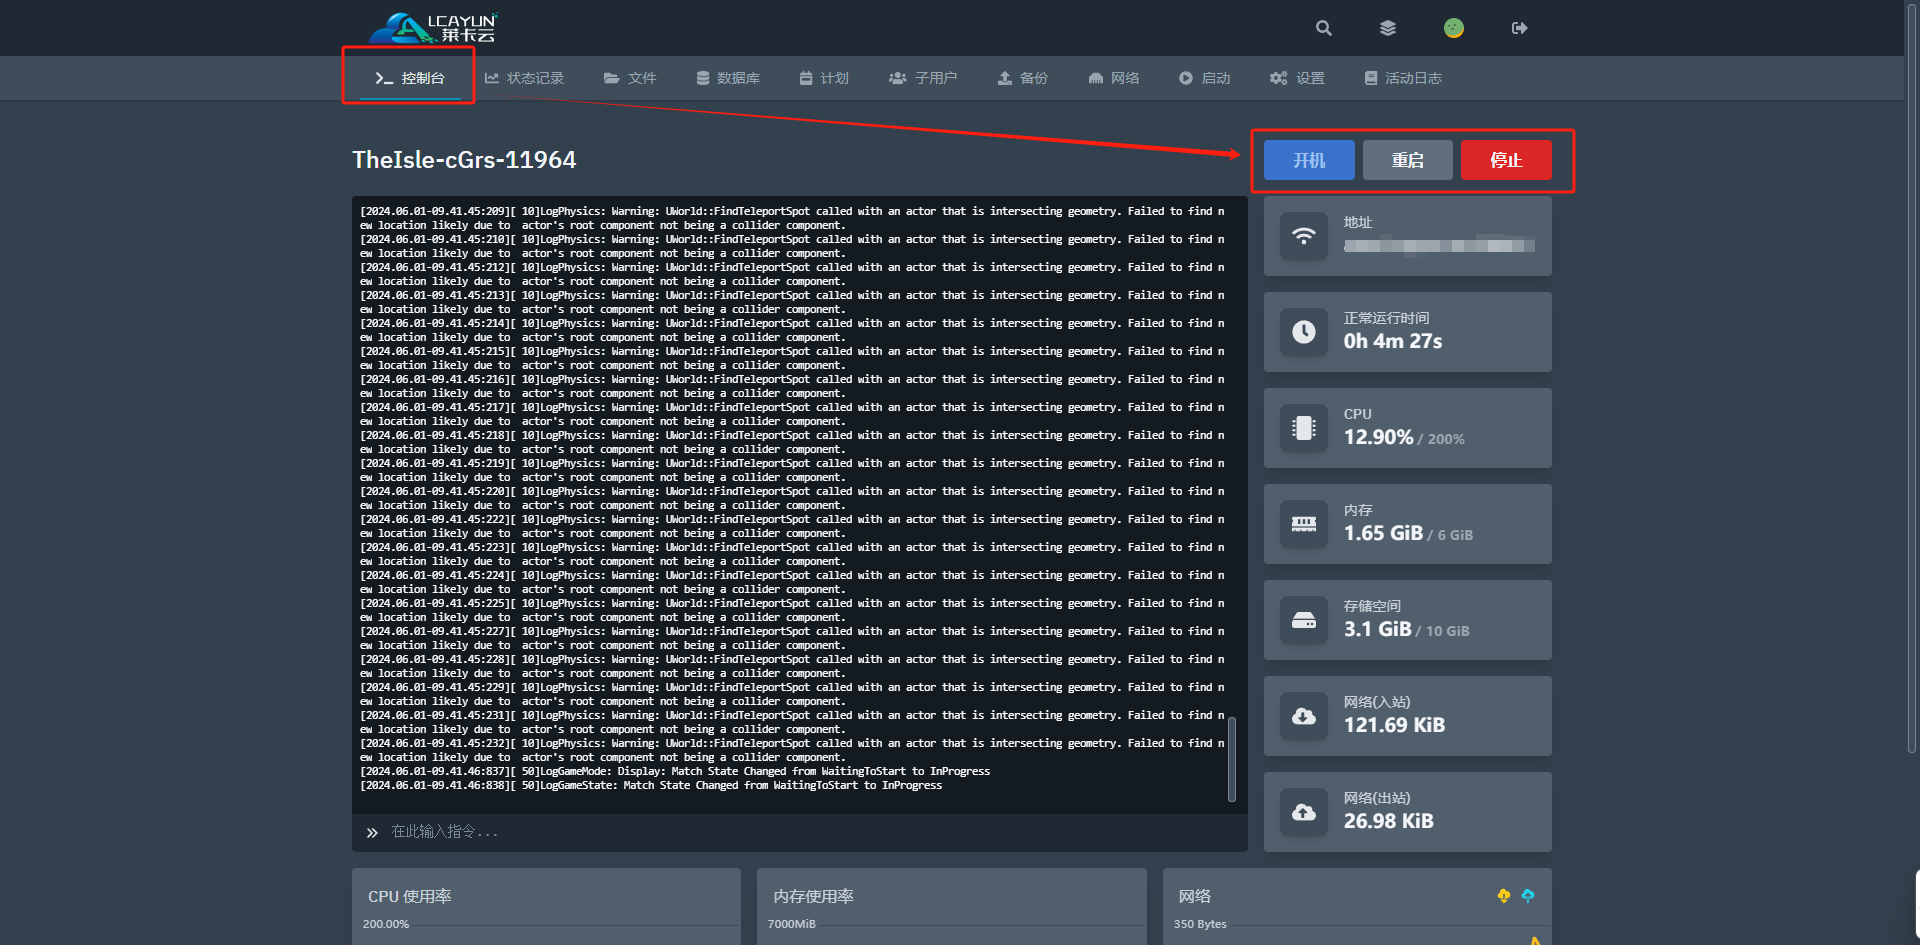Screen dimensions: 1920x945
Task: Open the 设置 tab
Action: tap(1297, 78)
